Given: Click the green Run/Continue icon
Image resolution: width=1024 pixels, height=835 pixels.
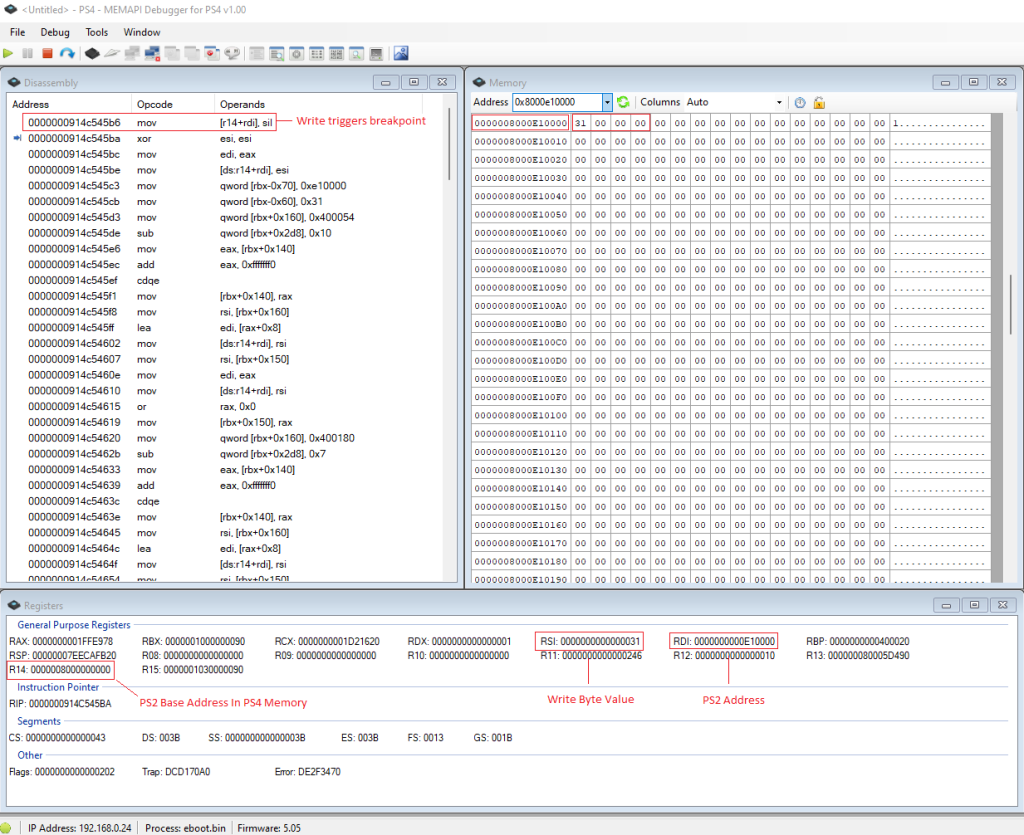Looking at the screenshot, I should (x=9, y=53).
